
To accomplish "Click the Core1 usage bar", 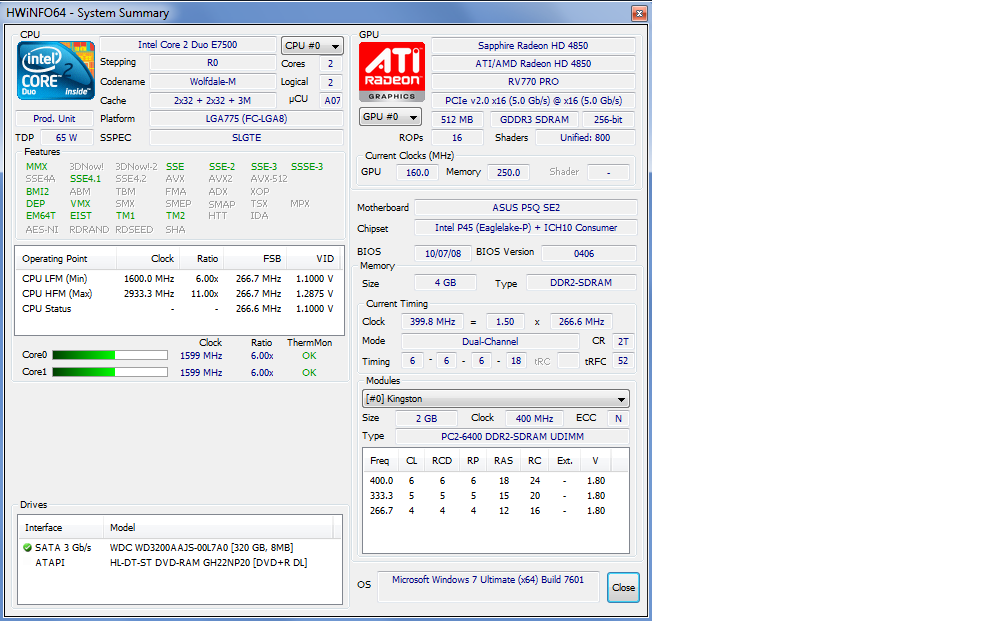I will (110, 372).
